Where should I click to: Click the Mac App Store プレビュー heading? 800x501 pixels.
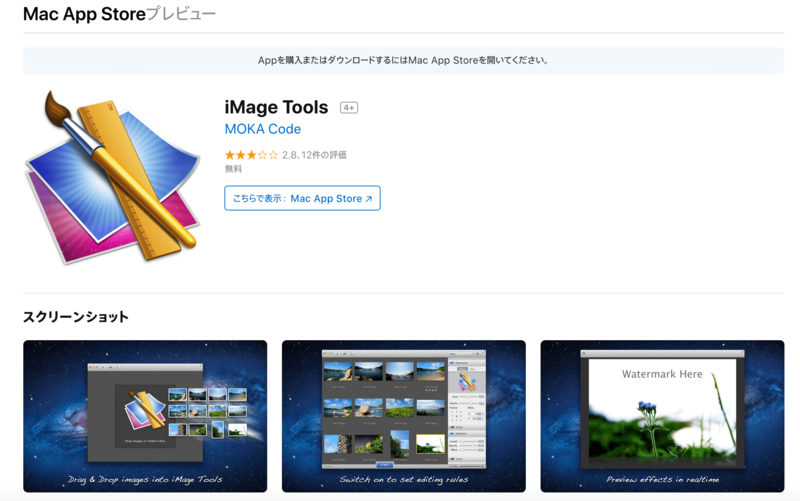click(119, 14)
